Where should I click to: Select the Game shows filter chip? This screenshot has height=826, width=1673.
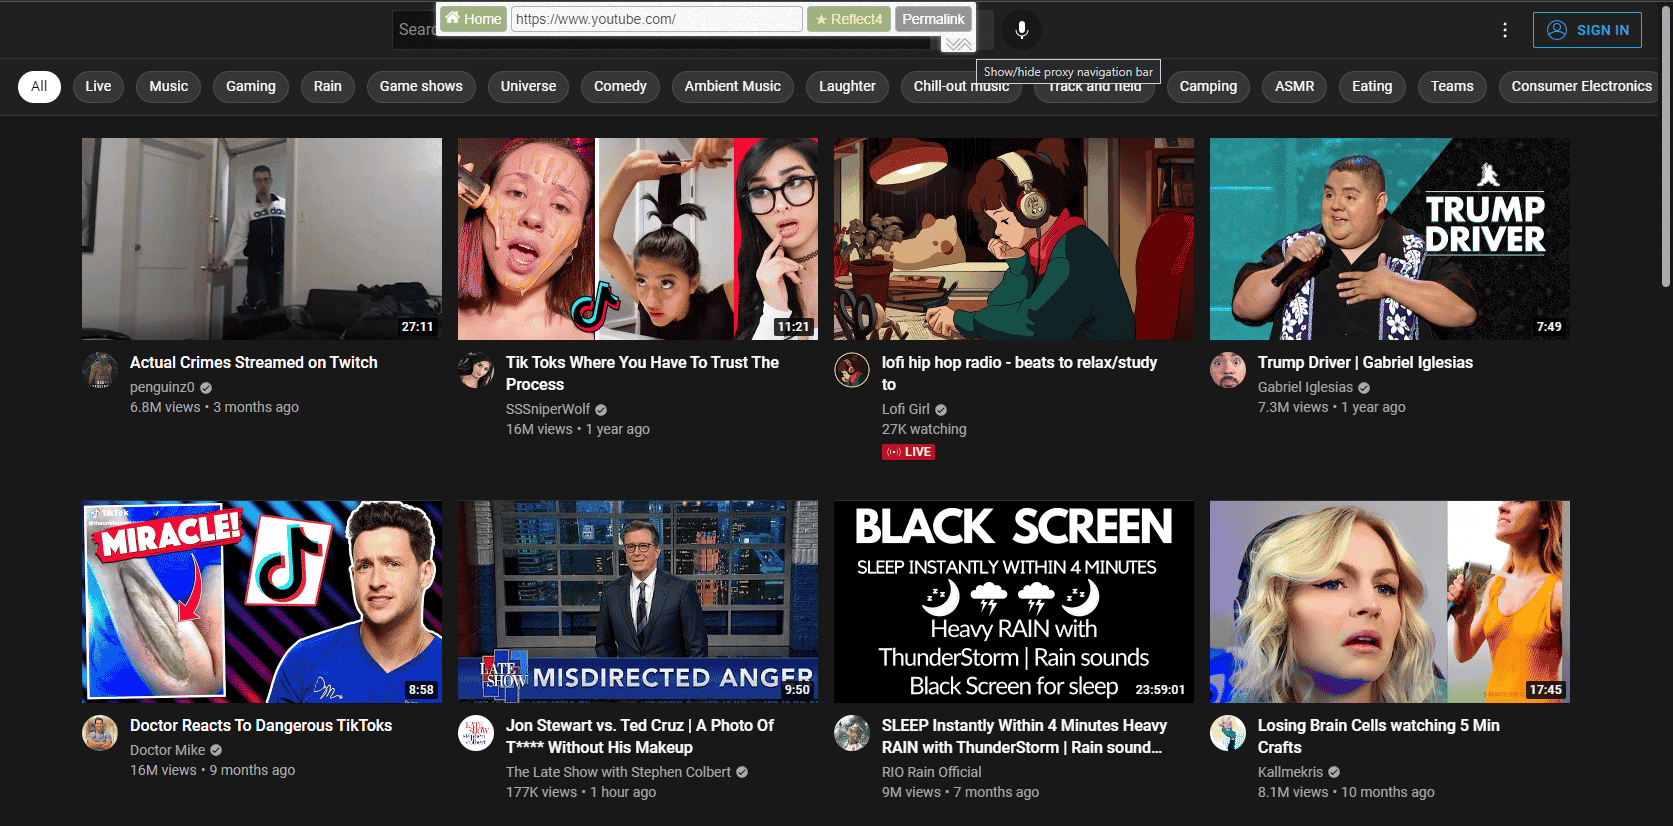point(421,86)
